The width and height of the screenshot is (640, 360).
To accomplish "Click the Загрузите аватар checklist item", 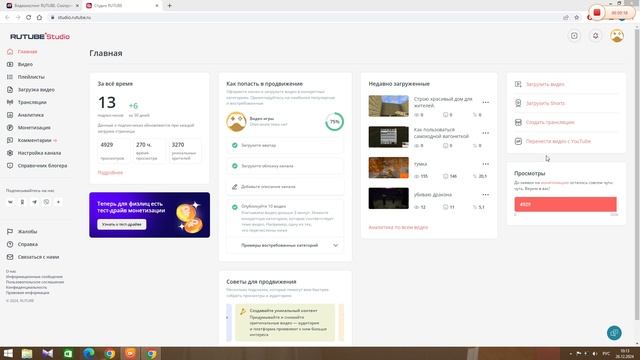I will pos(285,145).
